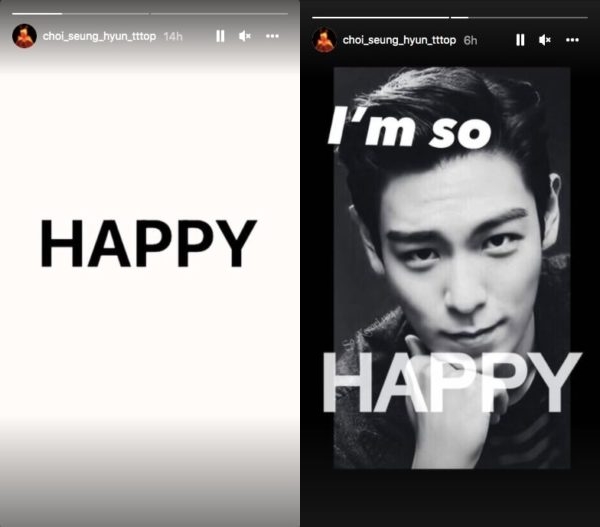
Task: Click the 14h timestamp on left story
Action: (173, 36)
